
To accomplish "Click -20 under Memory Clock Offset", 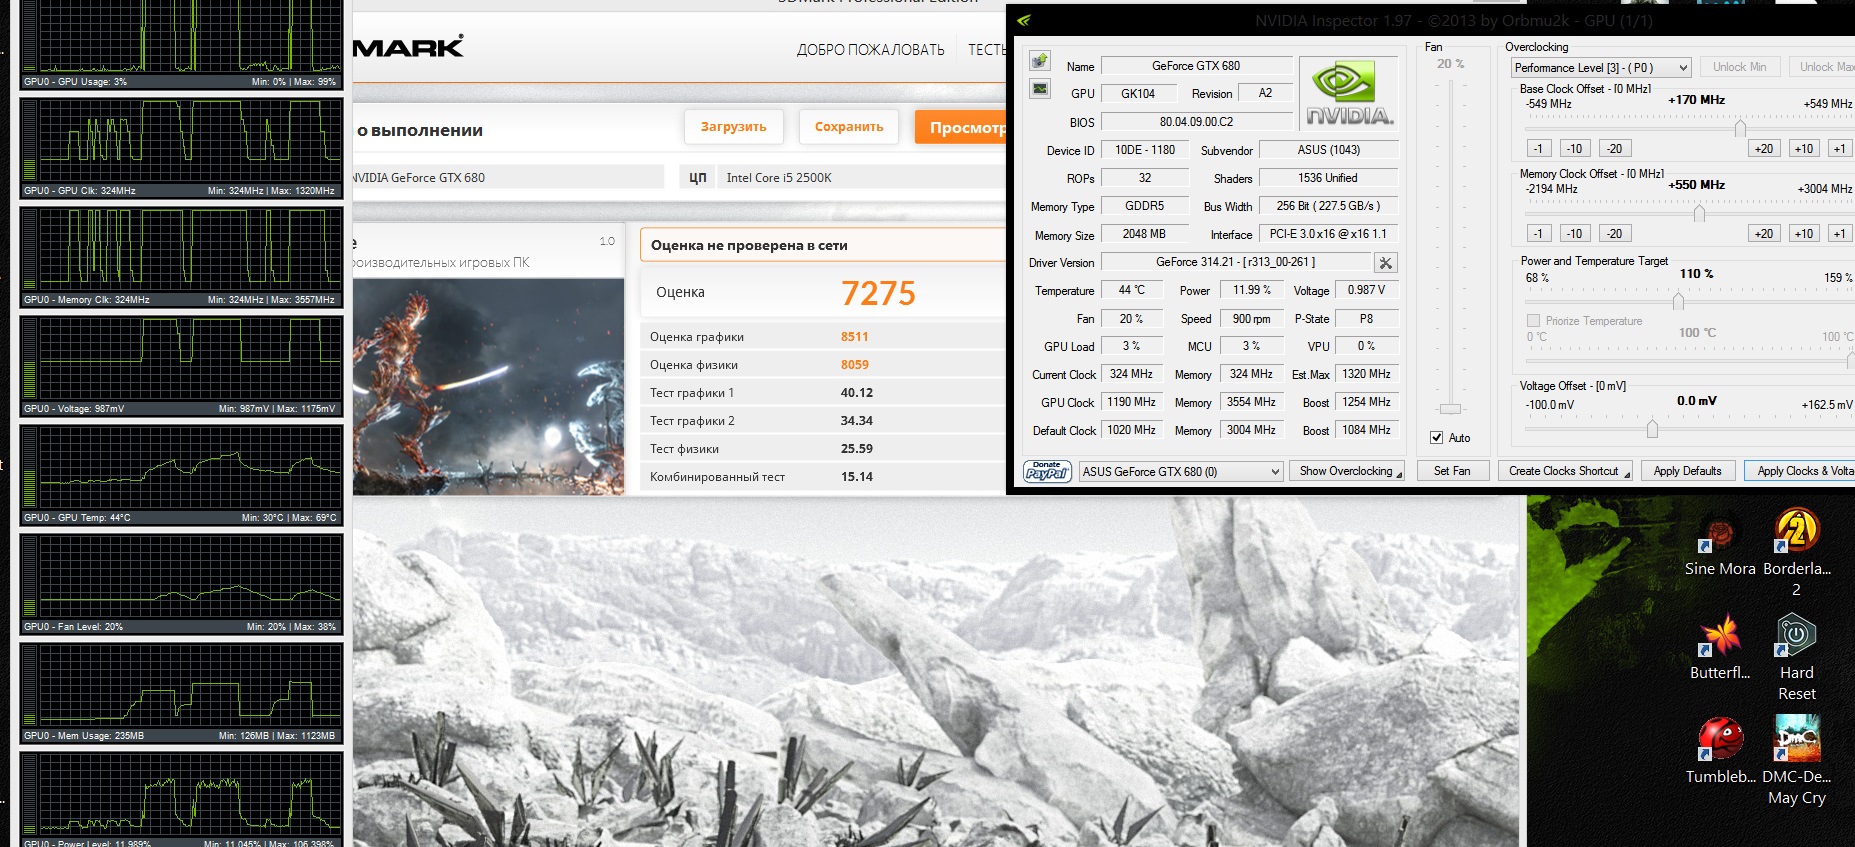I will pos(1614,234).
